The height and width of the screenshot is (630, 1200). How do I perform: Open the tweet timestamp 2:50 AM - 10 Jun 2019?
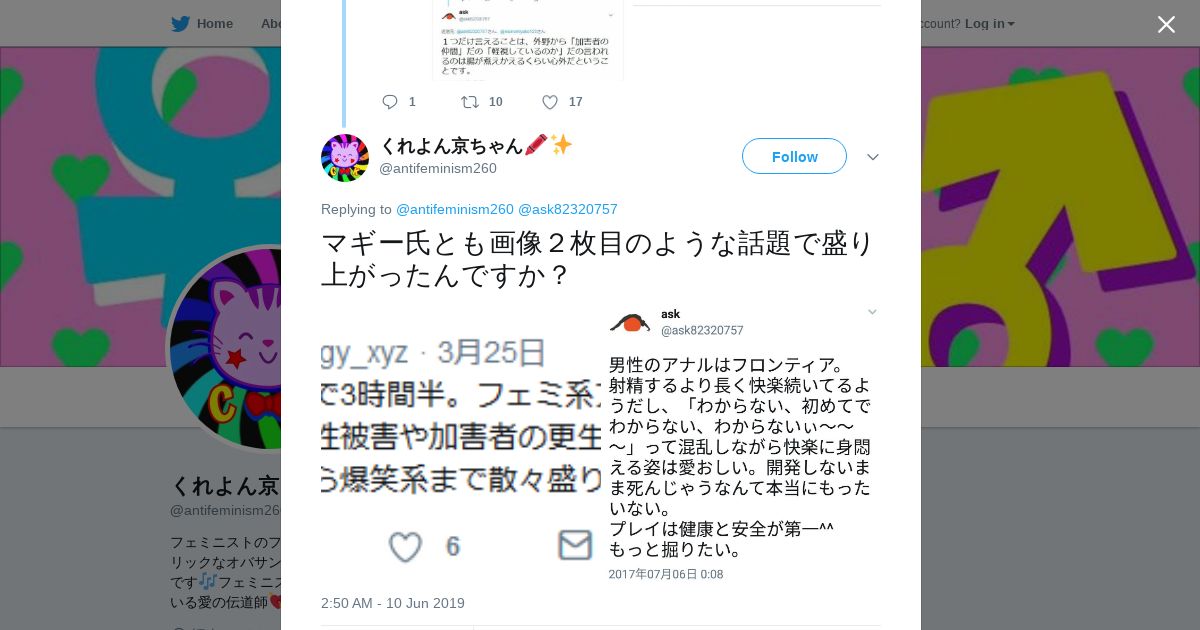tap(393, 603)
